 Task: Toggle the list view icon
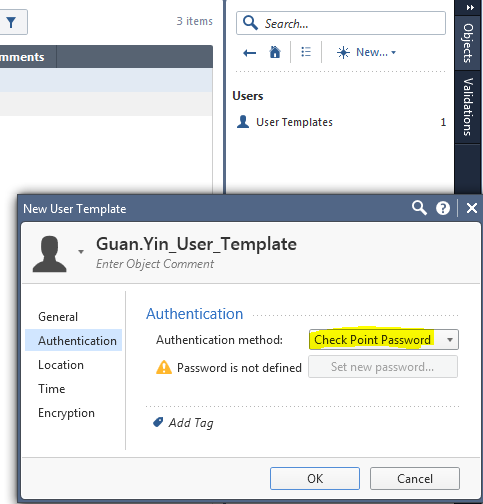point(306,52)
